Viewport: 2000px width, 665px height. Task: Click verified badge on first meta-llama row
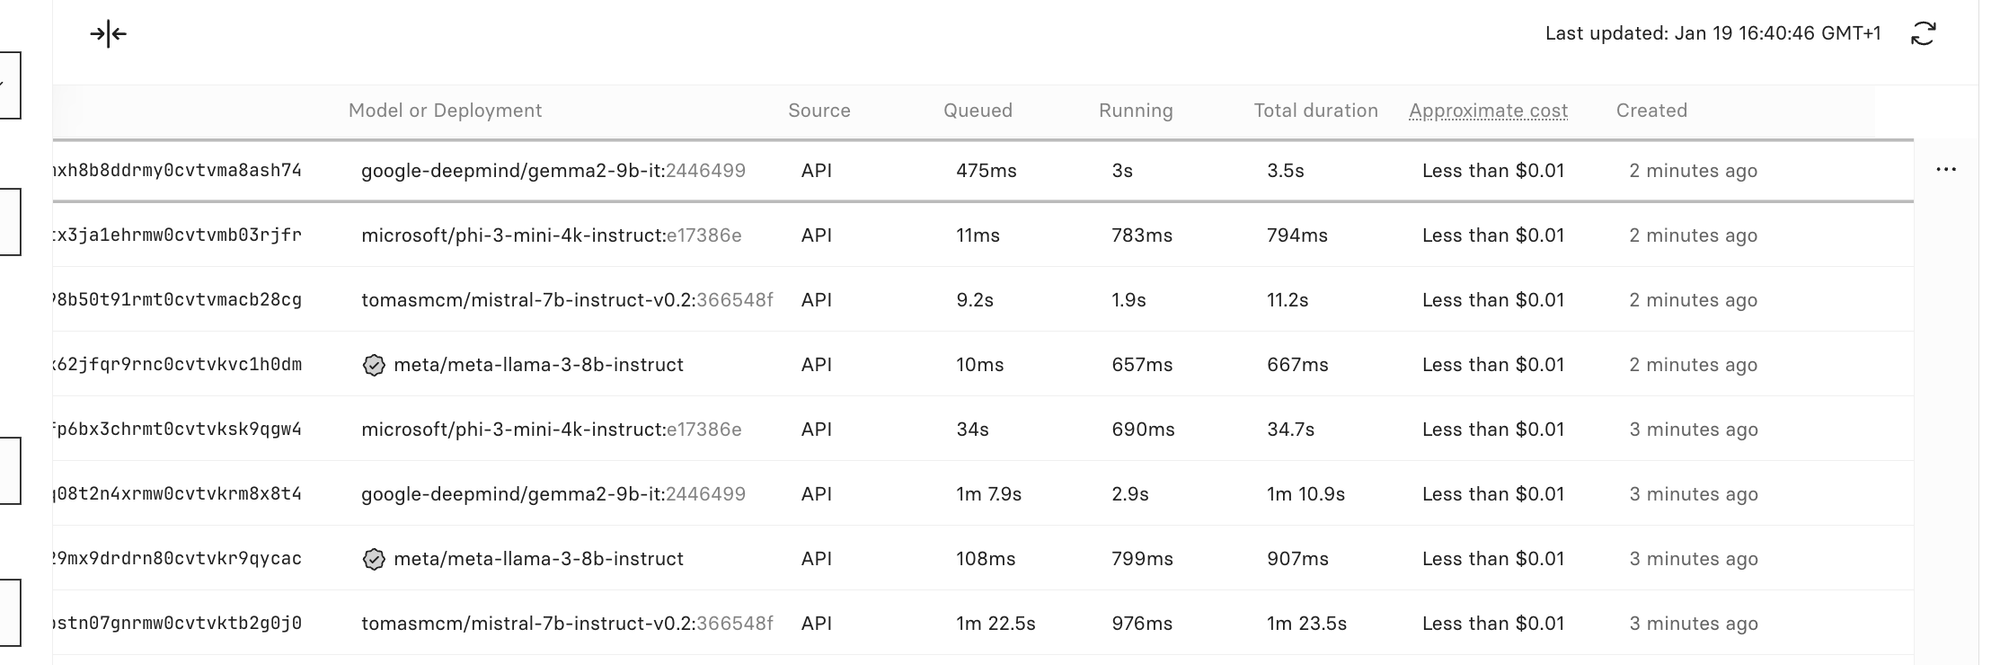(x=373, y=365)
